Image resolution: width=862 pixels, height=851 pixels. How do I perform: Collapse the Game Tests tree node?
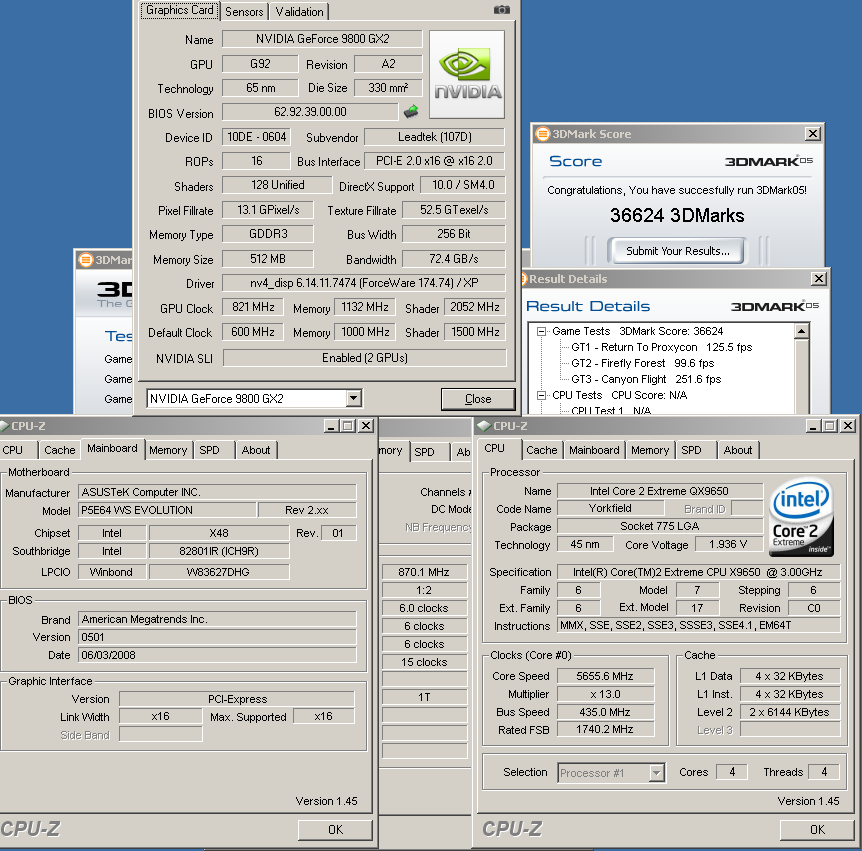pos(541,331)
